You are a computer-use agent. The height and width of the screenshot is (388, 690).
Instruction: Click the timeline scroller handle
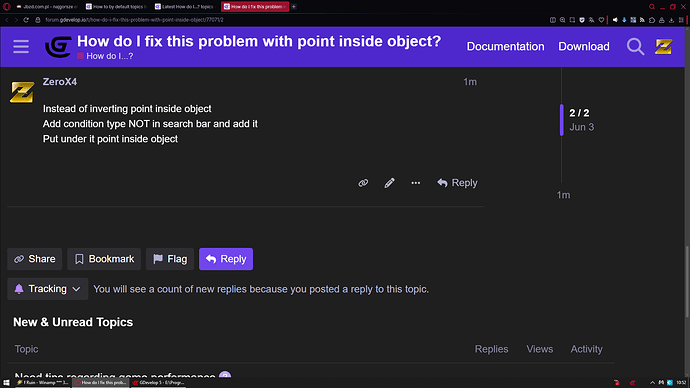[562, 120]
